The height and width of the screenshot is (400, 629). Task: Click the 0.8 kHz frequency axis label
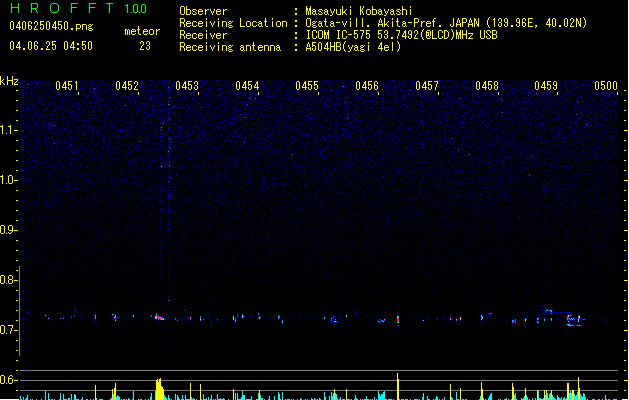[x=9, y=280]
